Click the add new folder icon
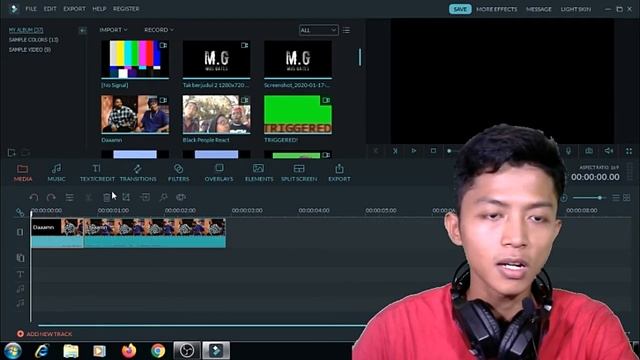The height and width of the screenshot is (360, 640). pyautogui.click(x=11, y=153)
